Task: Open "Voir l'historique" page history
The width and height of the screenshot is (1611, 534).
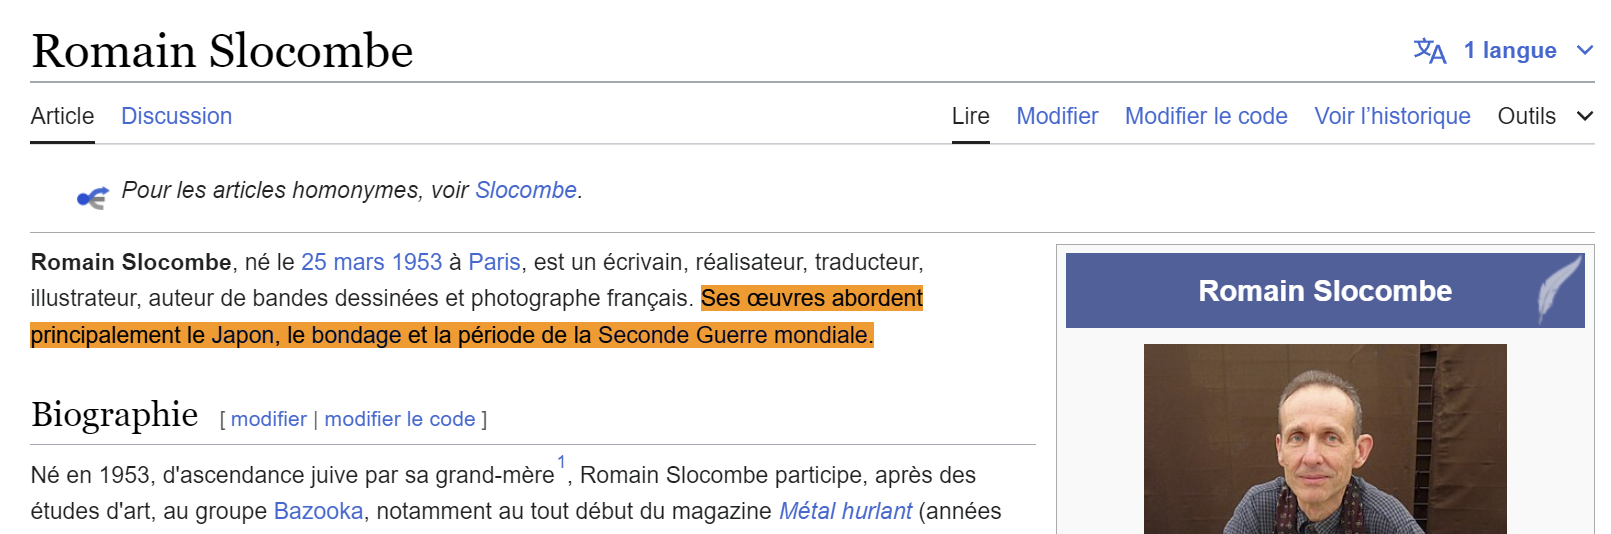Action: click(1392, 116)
